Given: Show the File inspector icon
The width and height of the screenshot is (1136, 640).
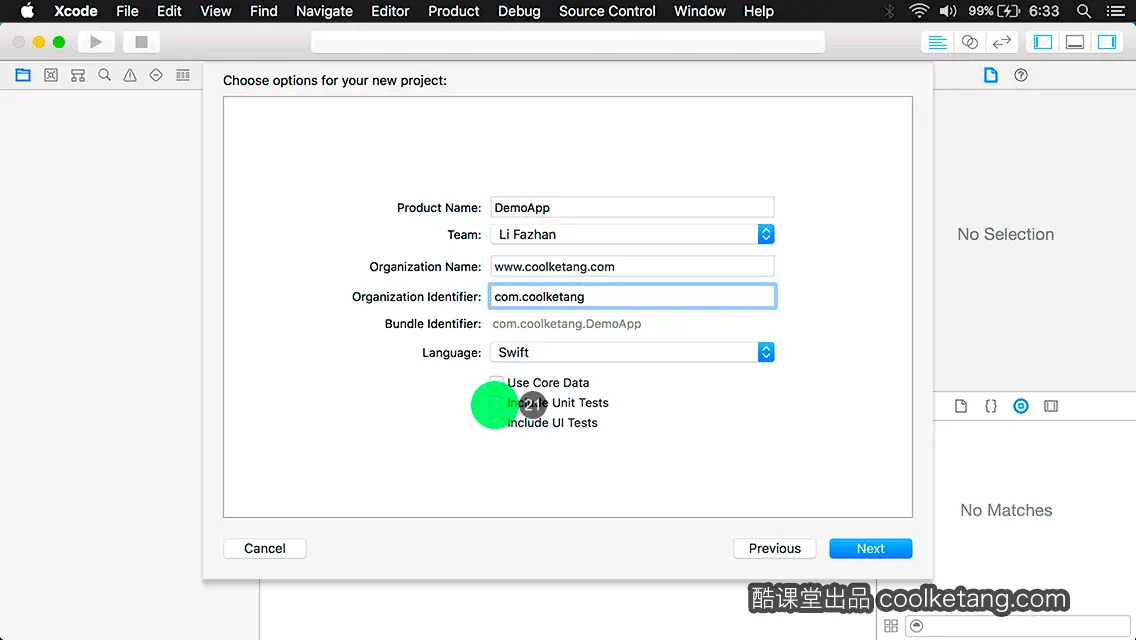Looking at the screenshot, I should 990,75.
